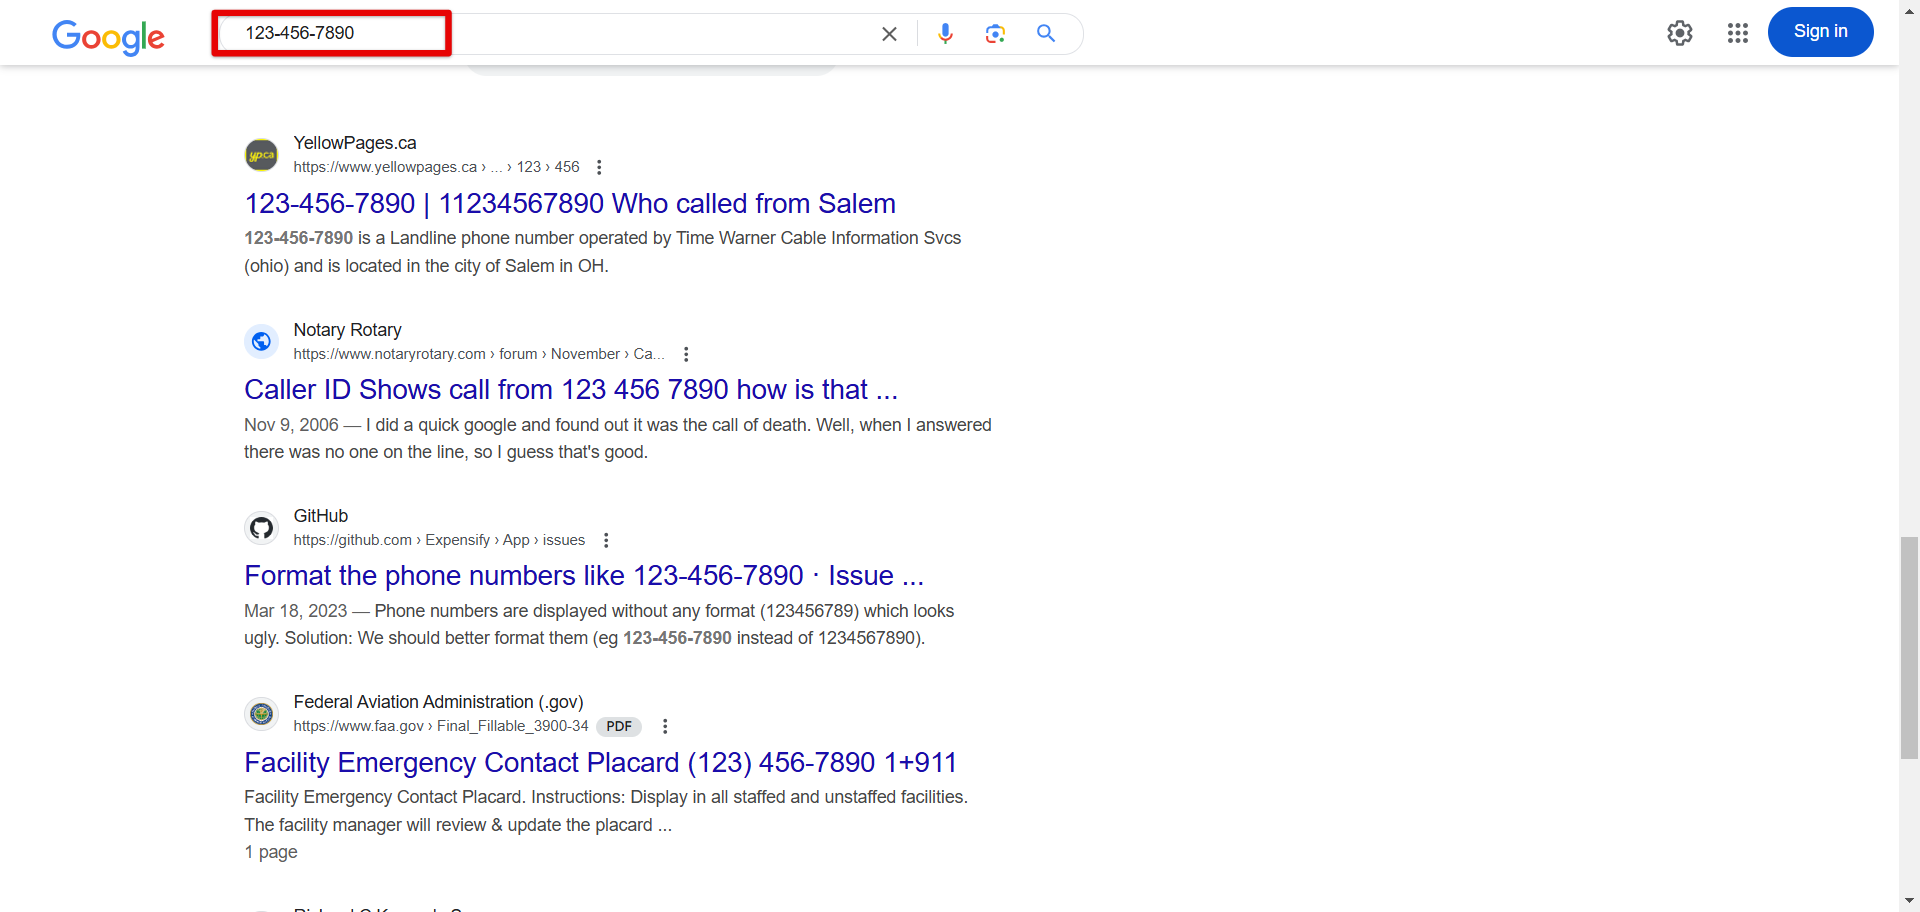Click the page scrollbar thumb
This screenshot has height=912, width=1920.
click(x=1909, y=648)
